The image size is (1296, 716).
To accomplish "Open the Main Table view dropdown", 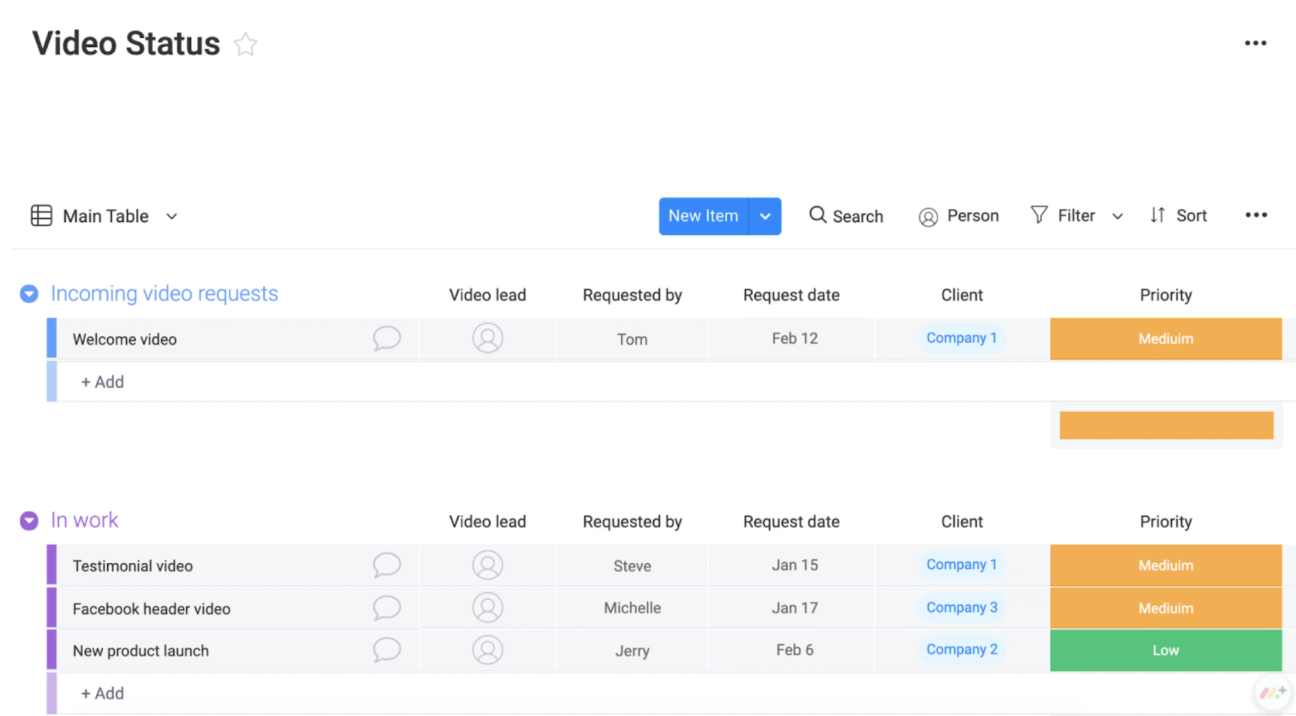I will coord(171,216).
